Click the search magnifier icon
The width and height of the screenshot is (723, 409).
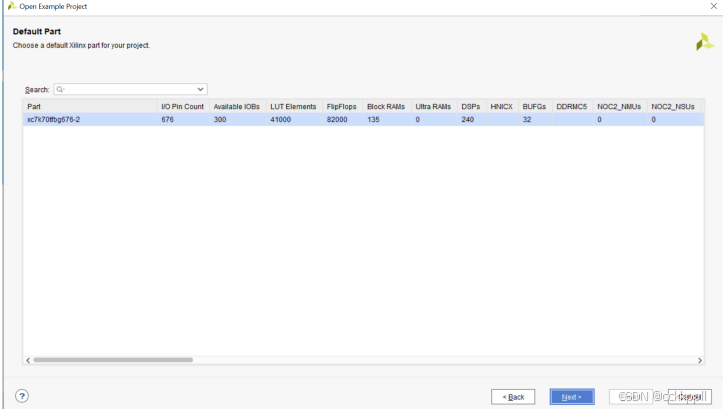click(x=60, y=89)
